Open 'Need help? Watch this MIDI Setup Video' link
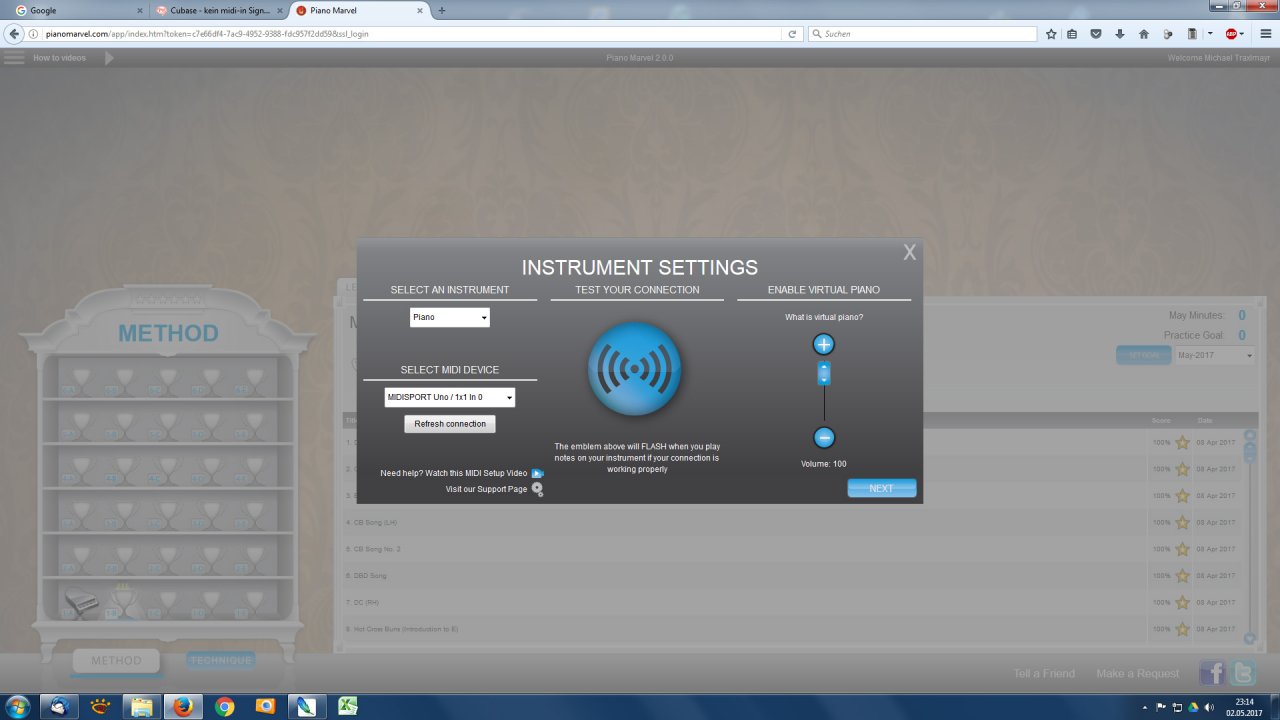The height and width of the screenshot is (720, 1280). click(454, 473)
